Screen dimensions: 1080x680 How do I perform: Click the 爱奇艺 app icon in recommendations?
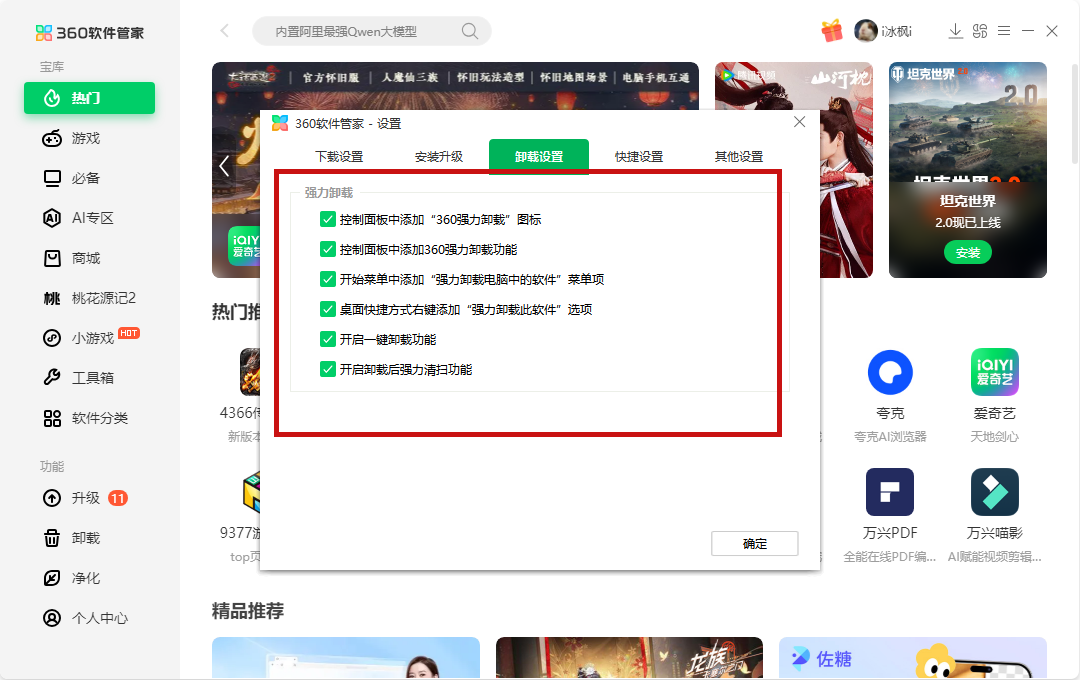point(995,372)
